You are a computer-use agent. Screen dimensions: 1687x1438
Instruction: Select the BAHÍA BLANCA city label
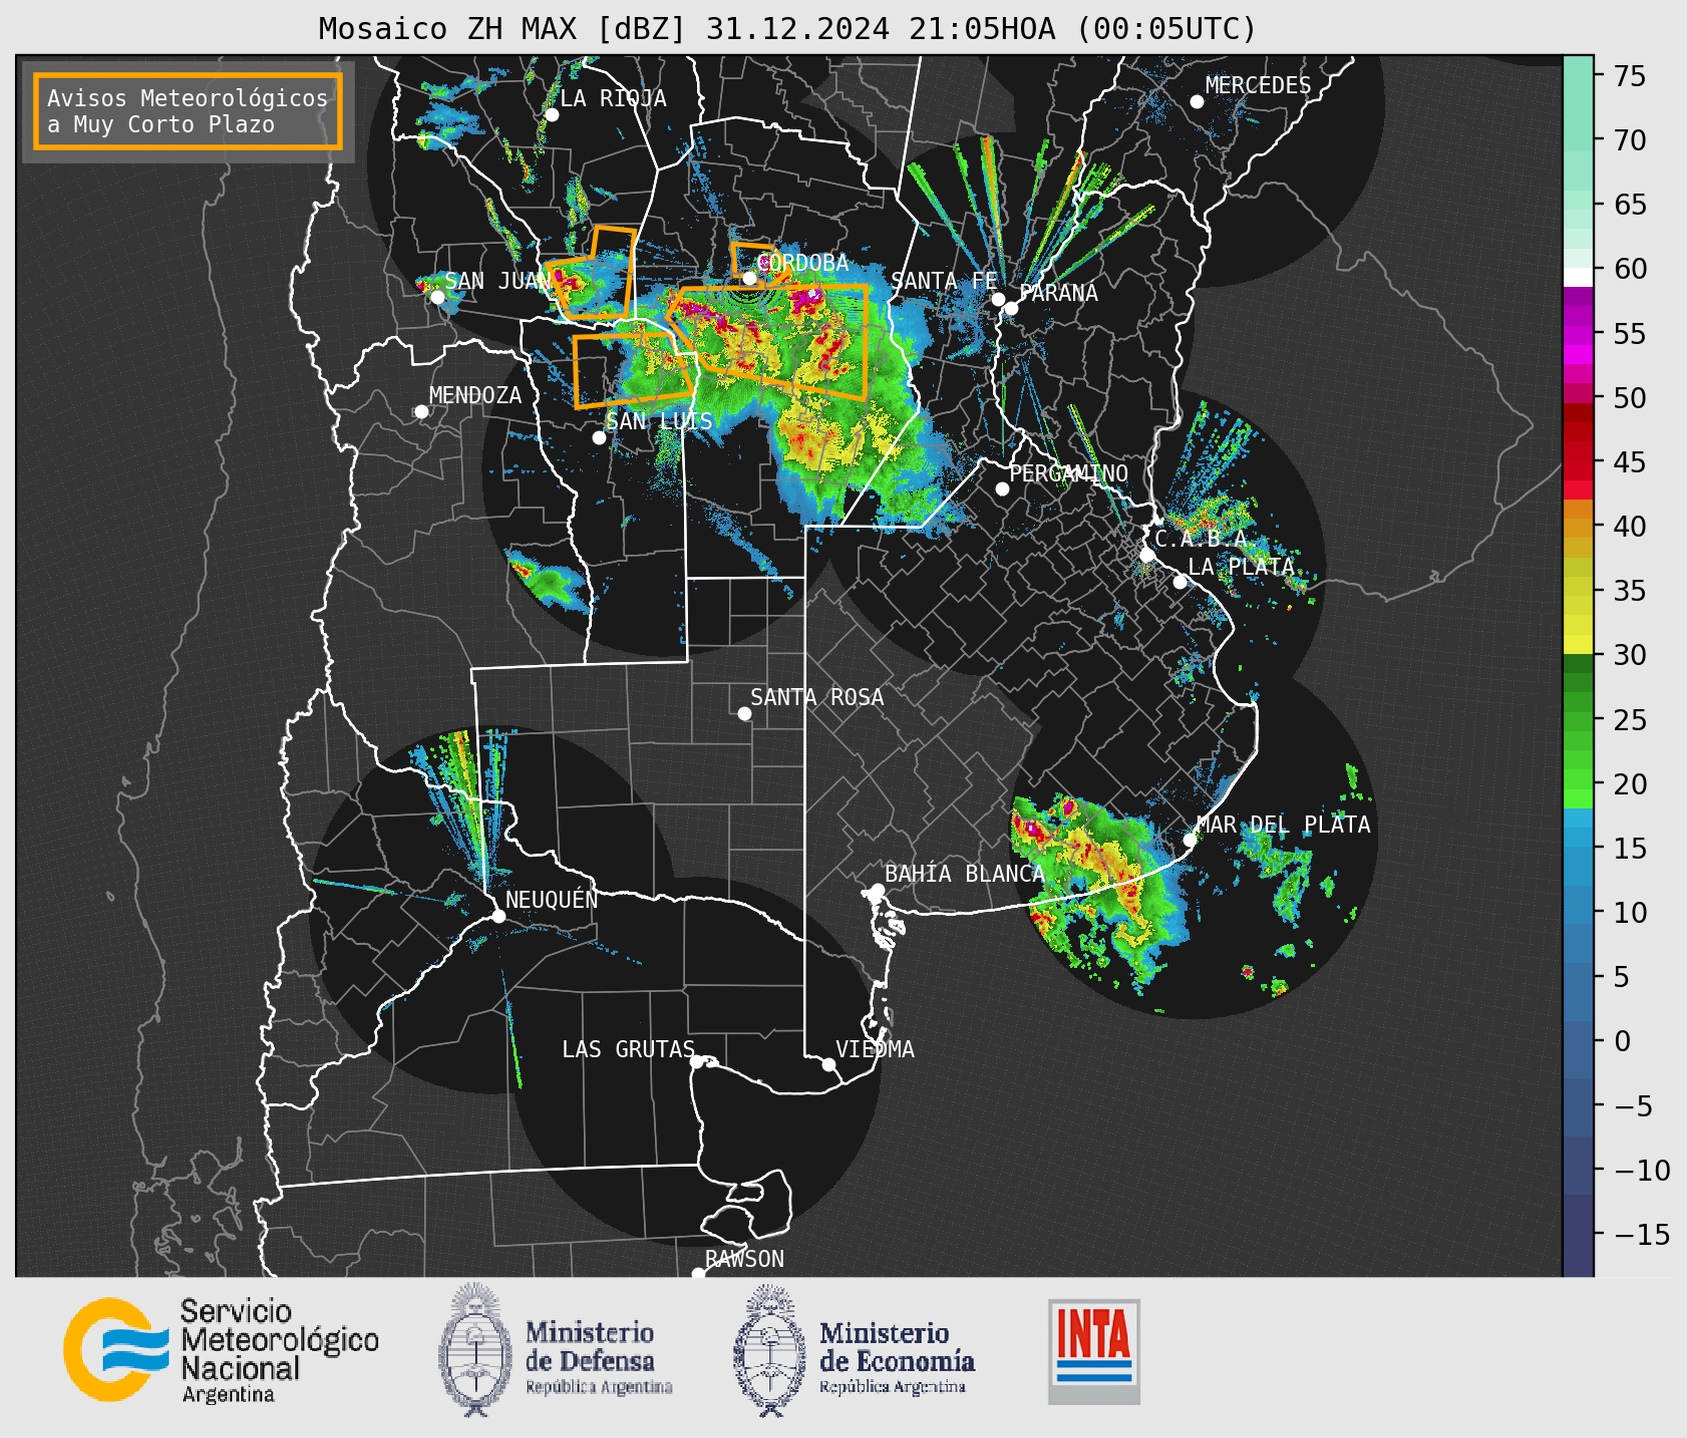(965, 874)
